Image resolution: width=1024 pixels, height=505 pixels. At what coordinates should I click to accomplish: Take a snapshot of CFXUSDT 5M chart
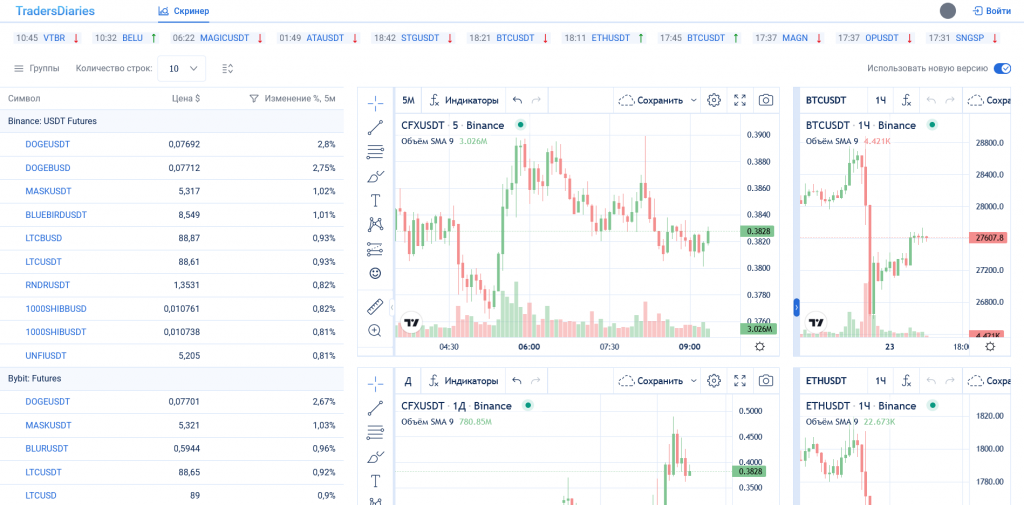pyautogui.click(x=766, y=101)
